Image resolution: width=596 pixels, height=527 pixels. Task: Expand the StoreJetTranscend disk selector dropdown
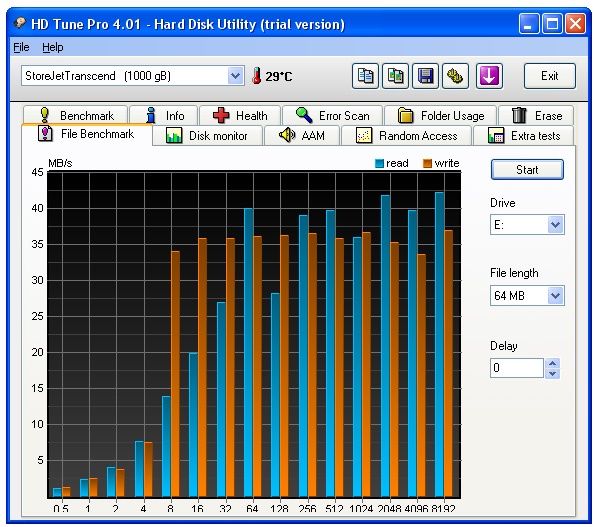(x=235, y=76)
